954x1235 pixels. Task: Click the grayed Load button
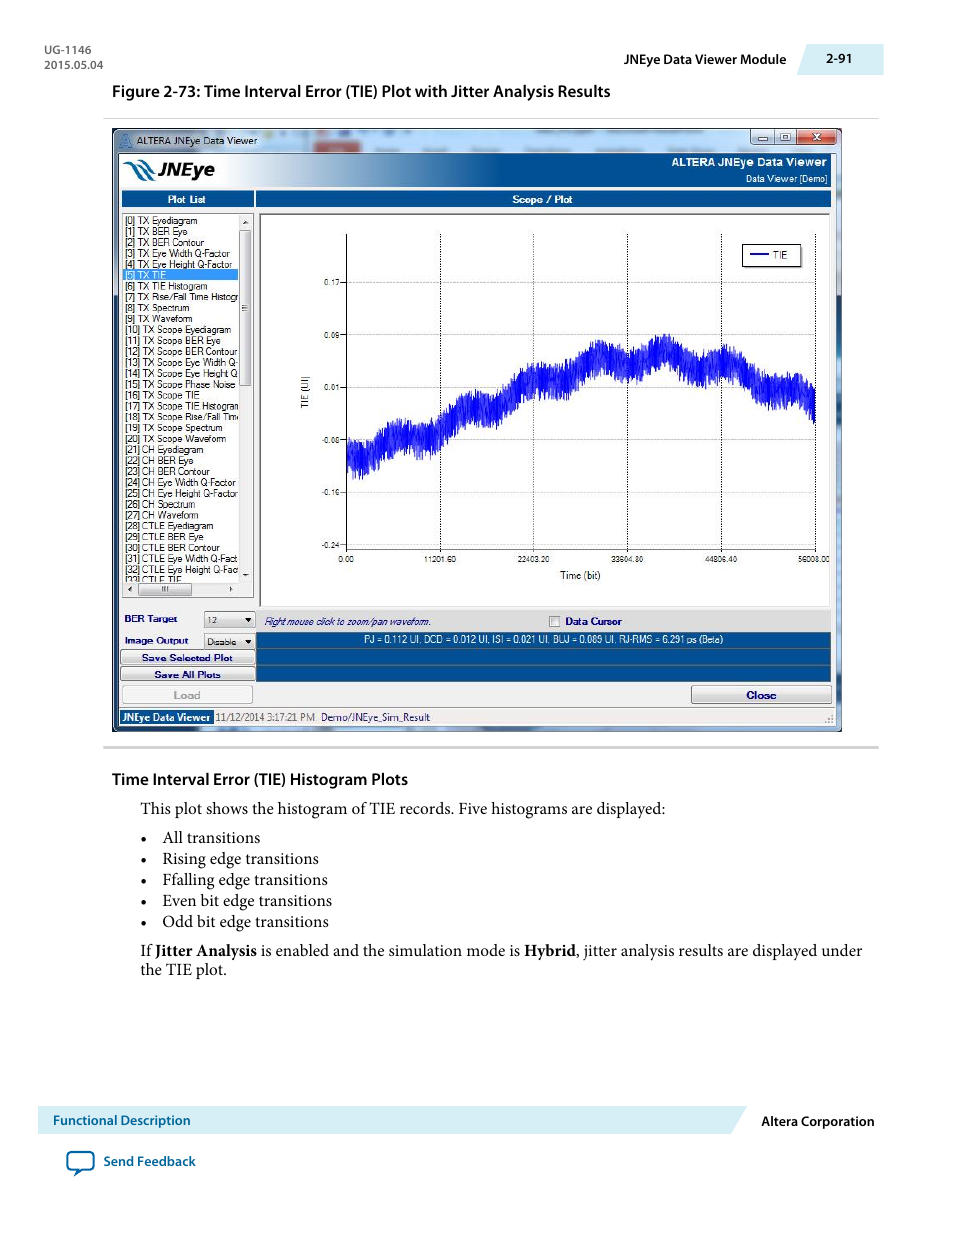187,695
